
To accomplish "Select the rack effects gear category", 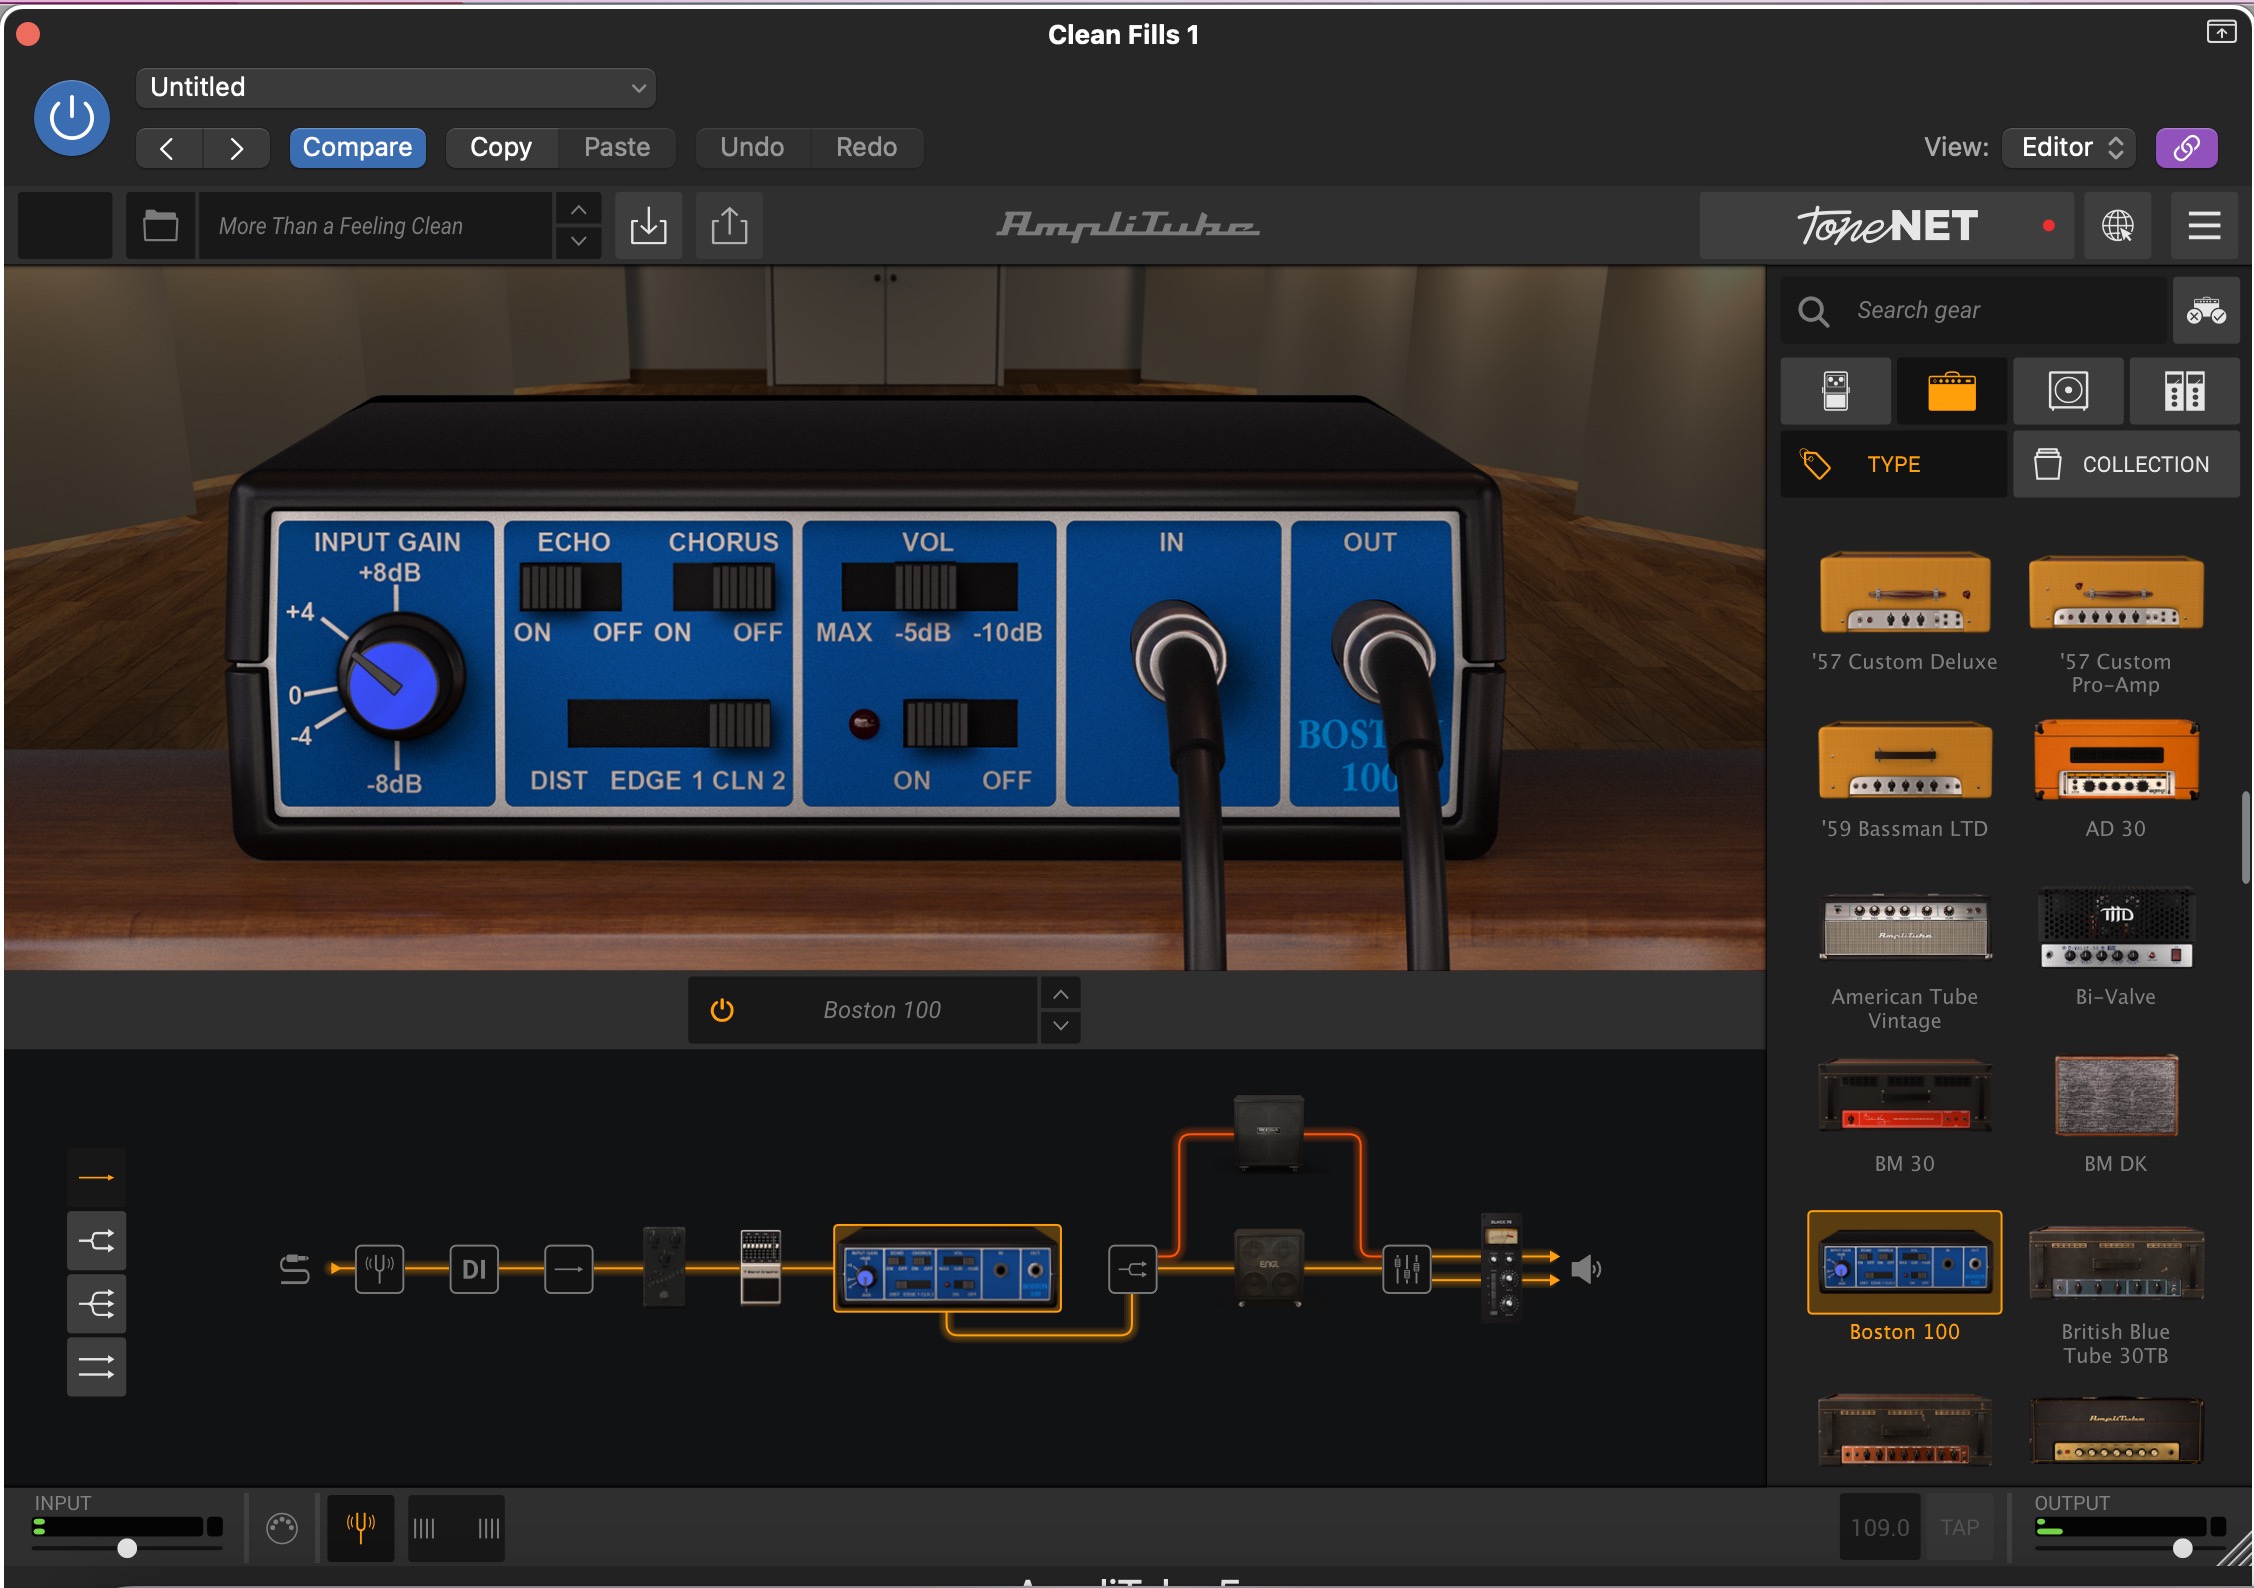I will [2184, 391].
